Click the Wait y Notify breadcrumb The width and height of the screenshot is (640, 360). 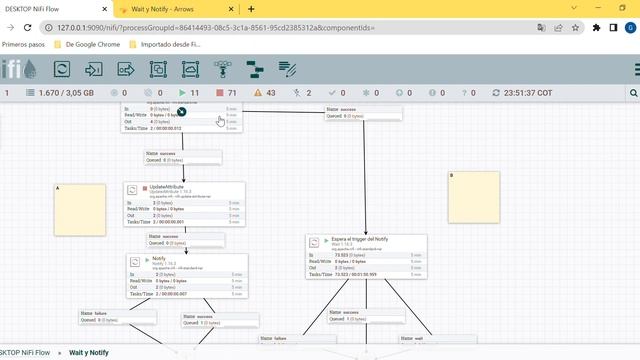coord(89,353)
